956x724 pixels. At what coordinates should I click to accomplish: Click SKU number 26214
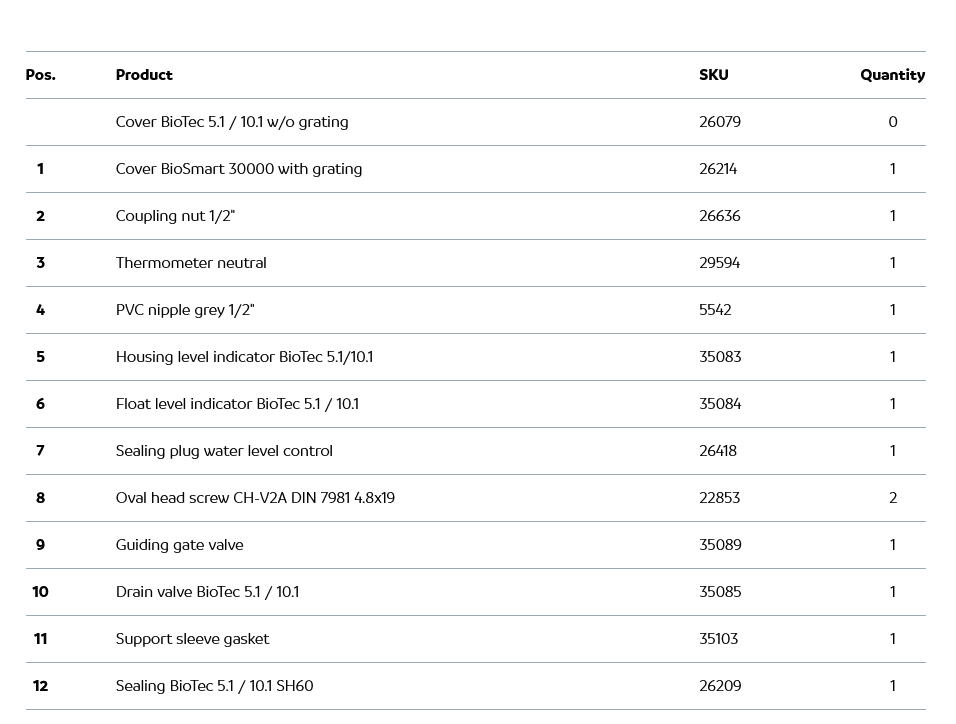718,169
